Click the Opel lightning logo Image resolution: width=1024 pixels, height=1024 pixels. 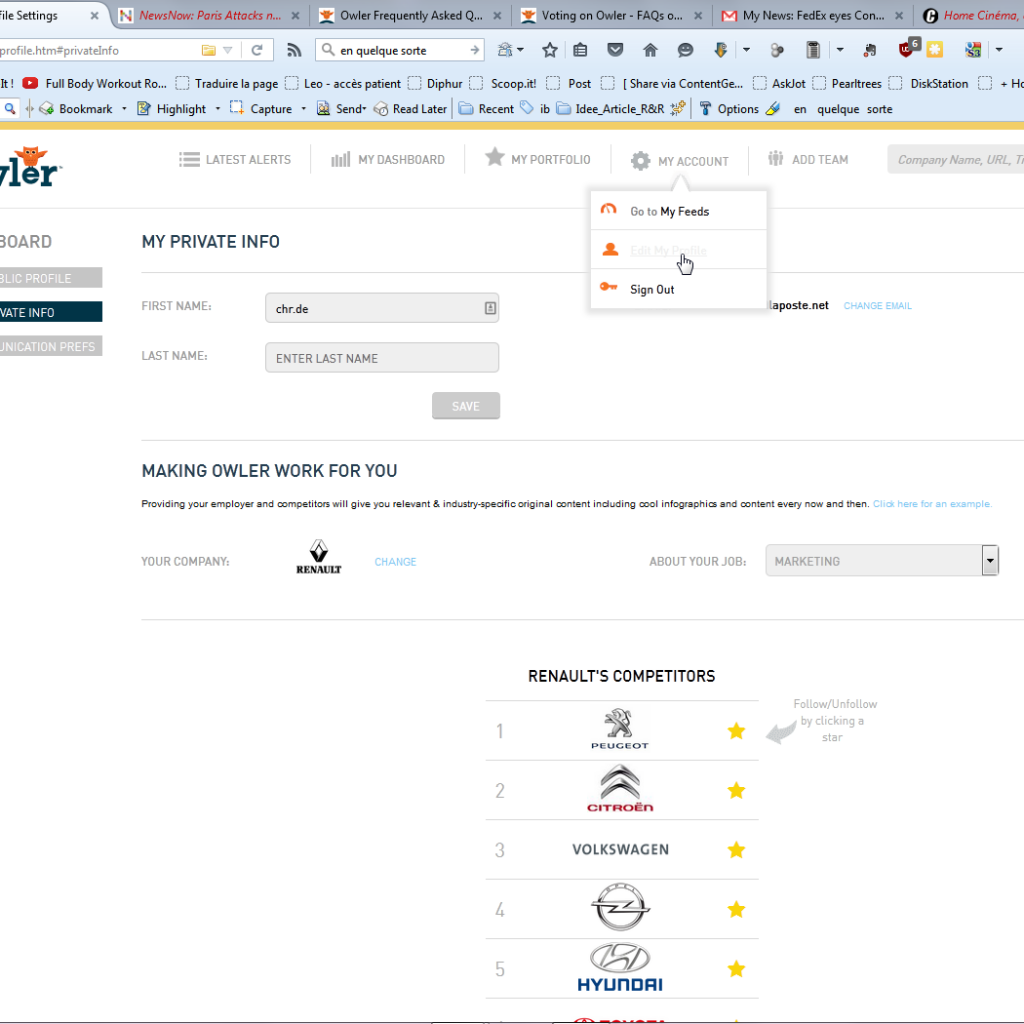click(x=620, y=907)
